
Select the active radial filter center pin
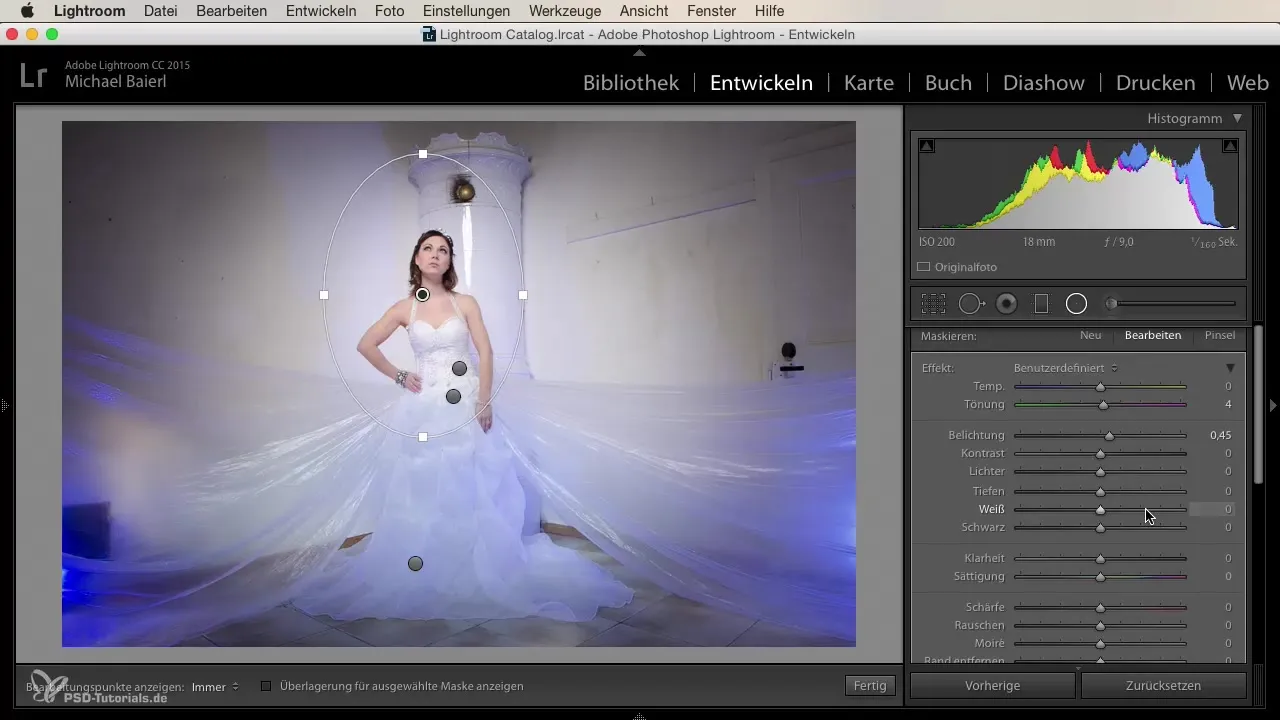point(423,295)
